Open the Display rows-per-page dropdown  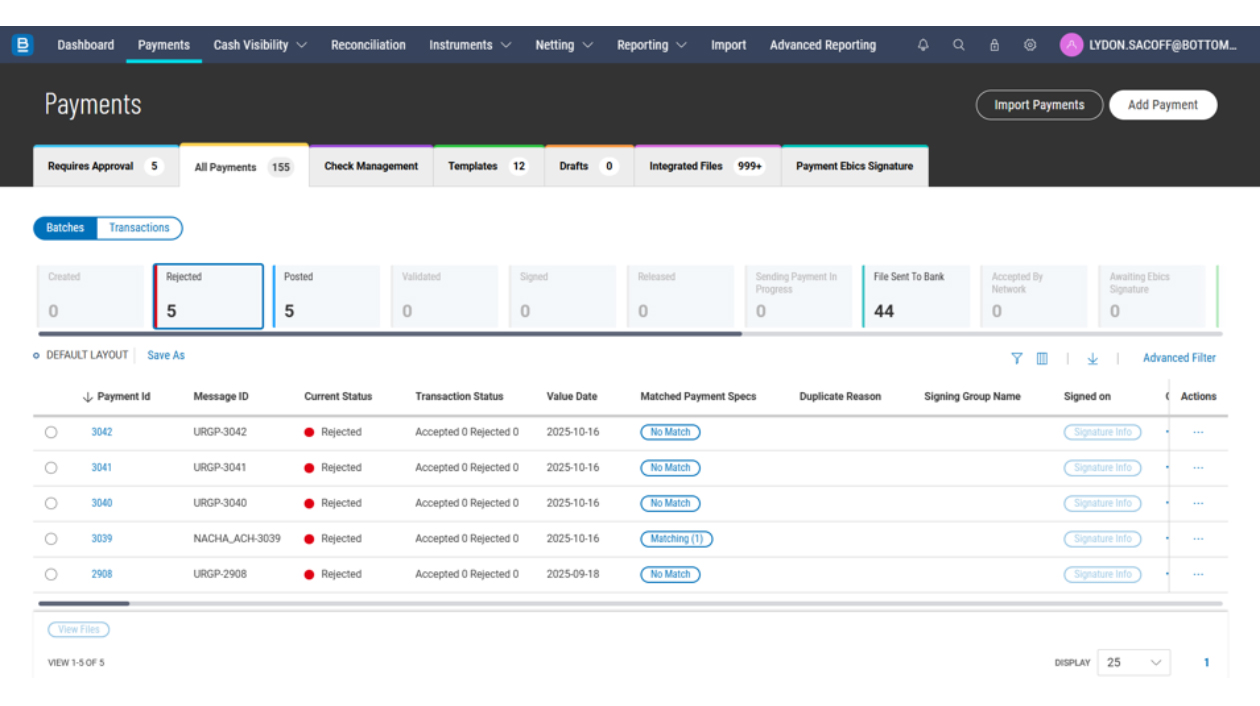click(1134, 662)
